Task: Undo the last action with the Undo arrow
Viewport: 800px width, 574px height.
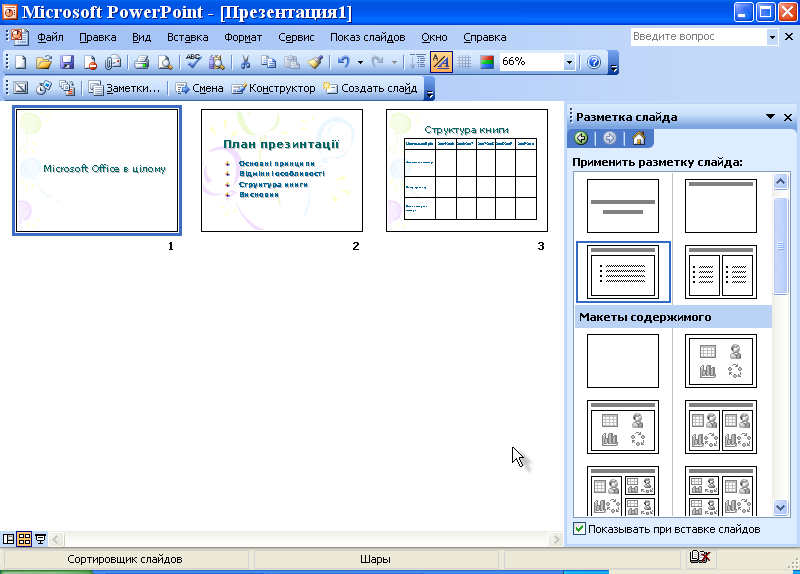Action: pyautogui.click(x=344, y=62)
